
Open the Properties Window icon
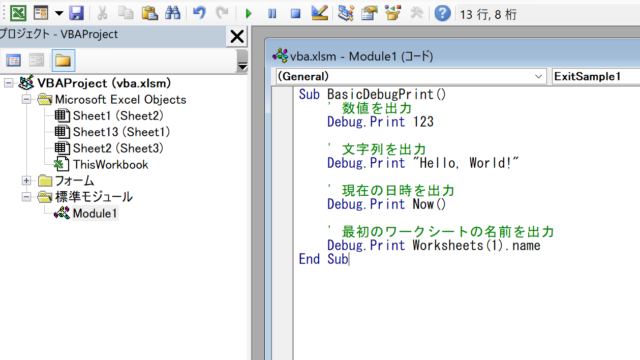[x=369, y=13]
